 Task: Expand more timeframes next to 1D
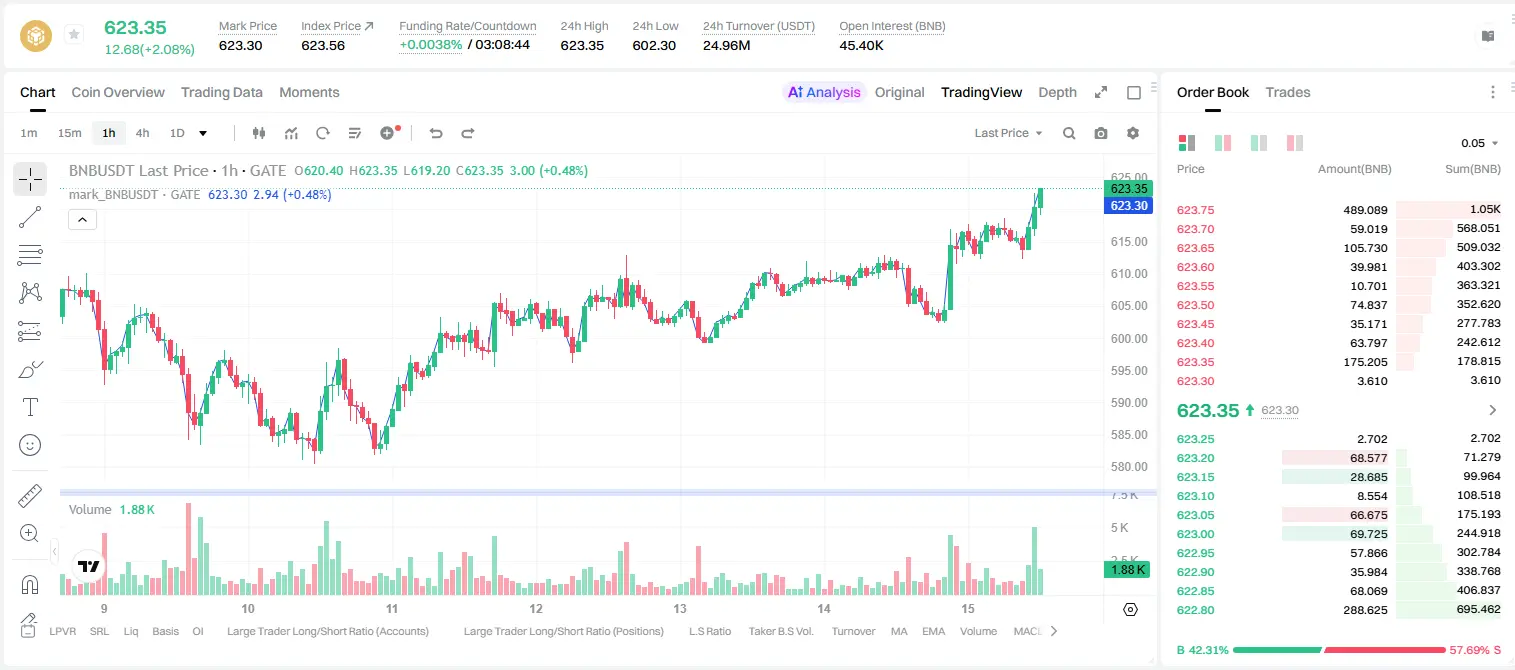point(203,133)
